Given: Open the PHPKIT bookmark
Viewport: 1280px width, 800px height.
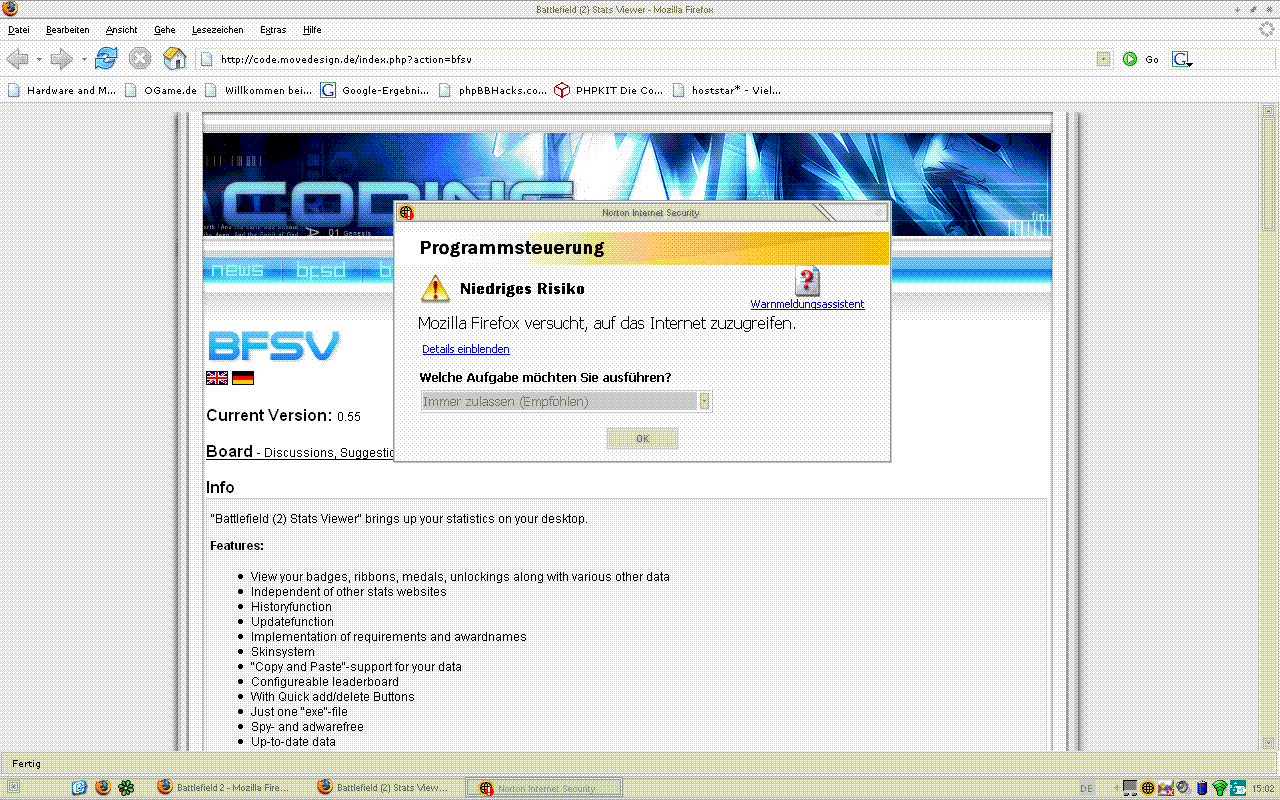Looking at the screenshot, I should [x=609, y=90].
